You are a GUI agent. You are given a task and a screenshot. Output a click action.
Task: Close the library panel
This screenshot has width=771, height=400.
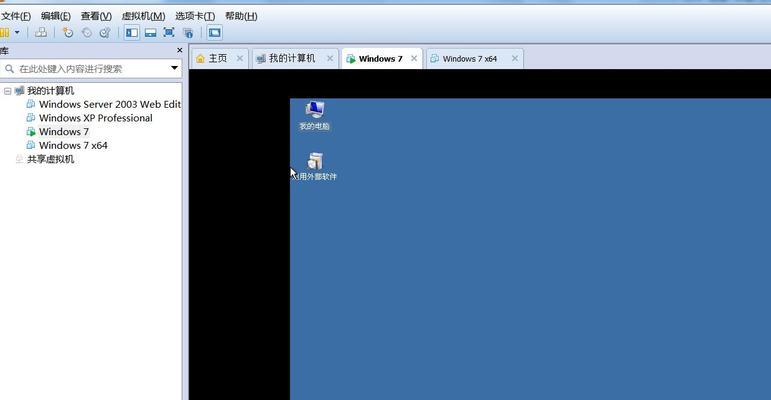179,50
